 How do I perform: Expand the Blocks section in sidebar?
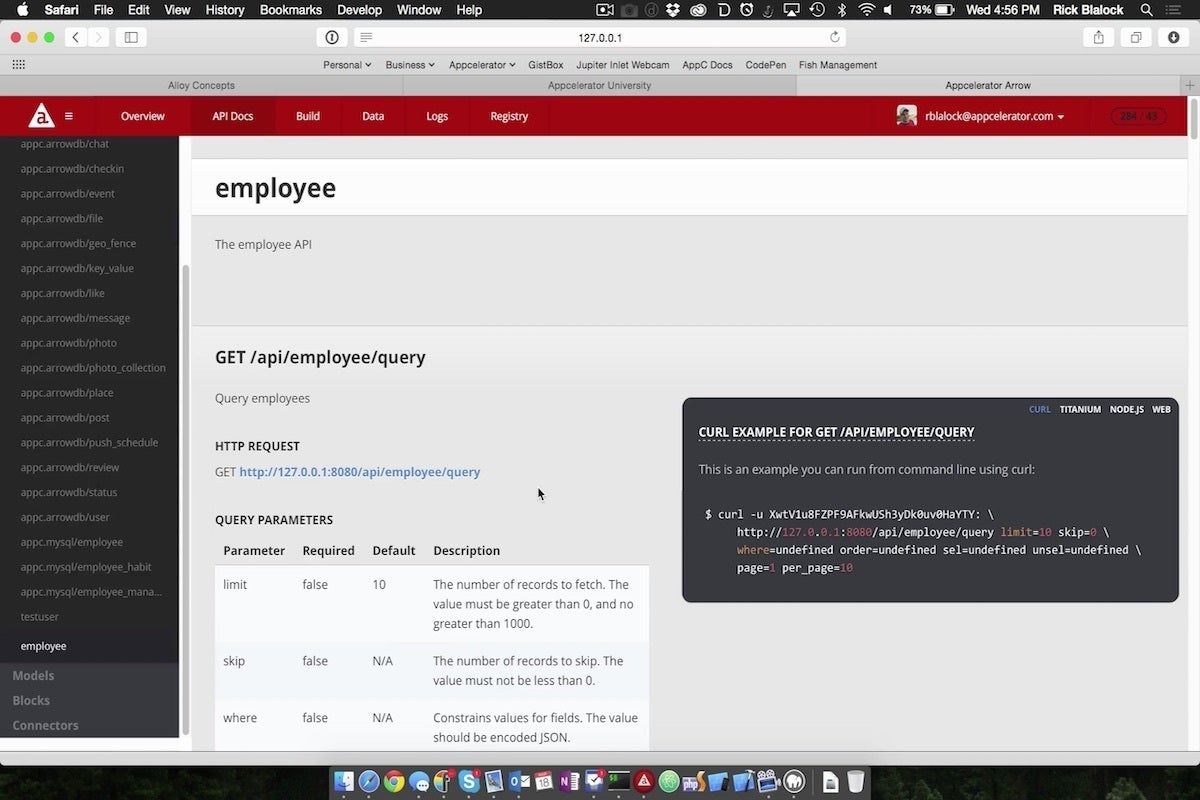(31, 701)
